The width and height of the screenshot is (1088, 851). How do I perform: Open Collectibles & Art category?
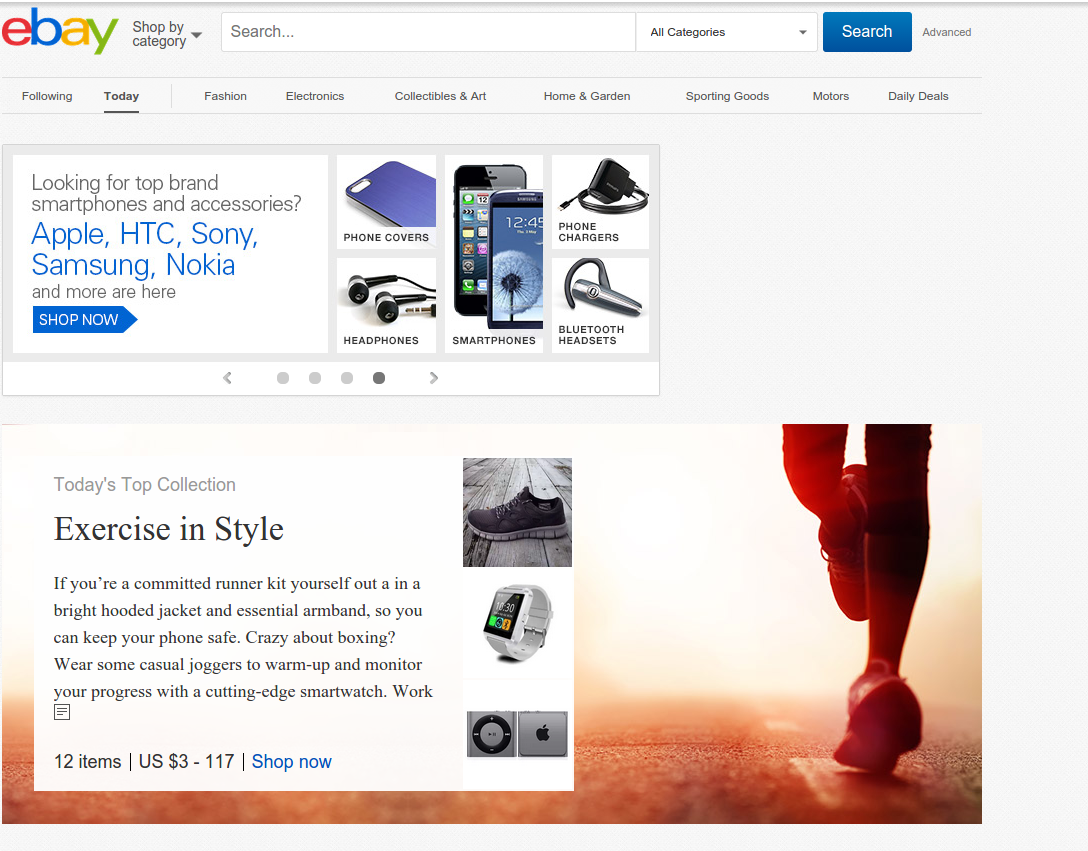coord(441,96)
